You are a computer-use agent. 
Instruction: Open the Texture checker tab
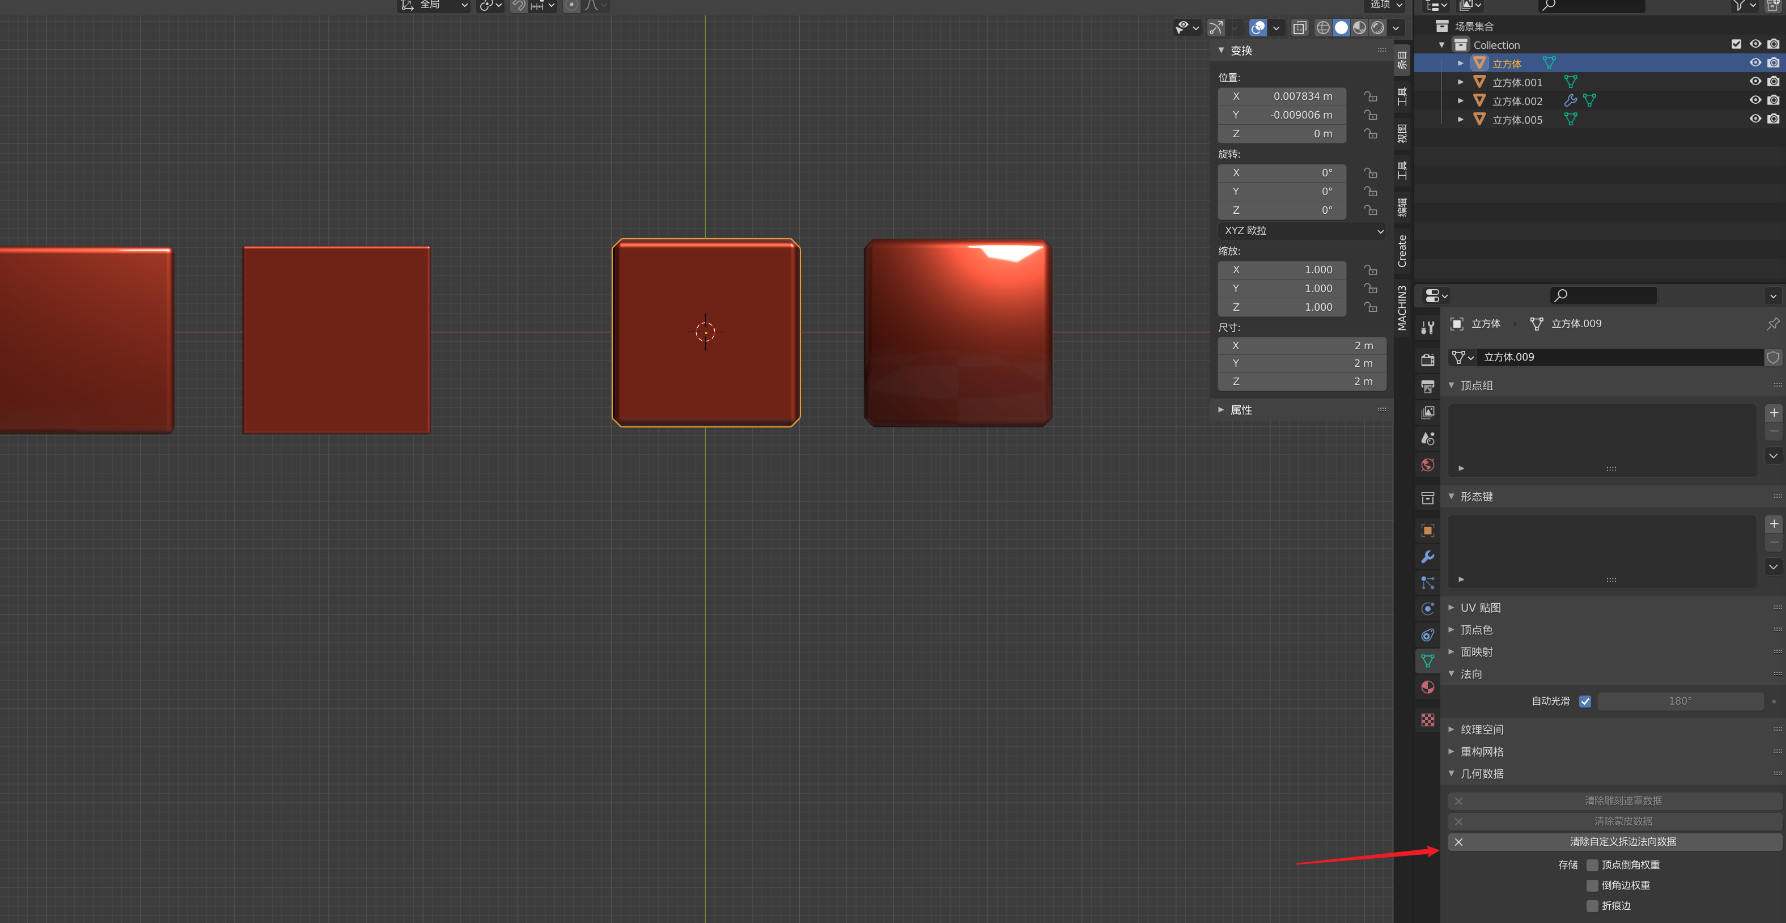(x=1427, y=720)
